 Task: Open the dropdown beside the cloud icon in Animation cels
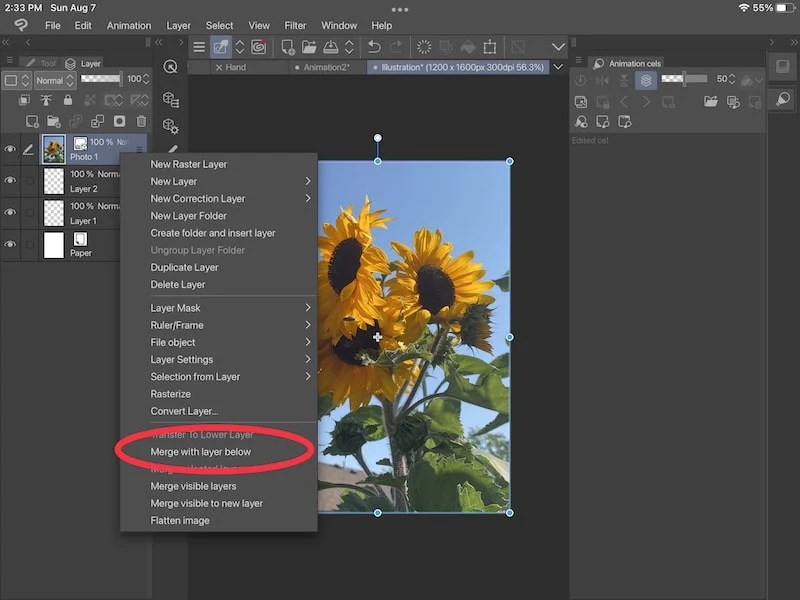[757, 78]
